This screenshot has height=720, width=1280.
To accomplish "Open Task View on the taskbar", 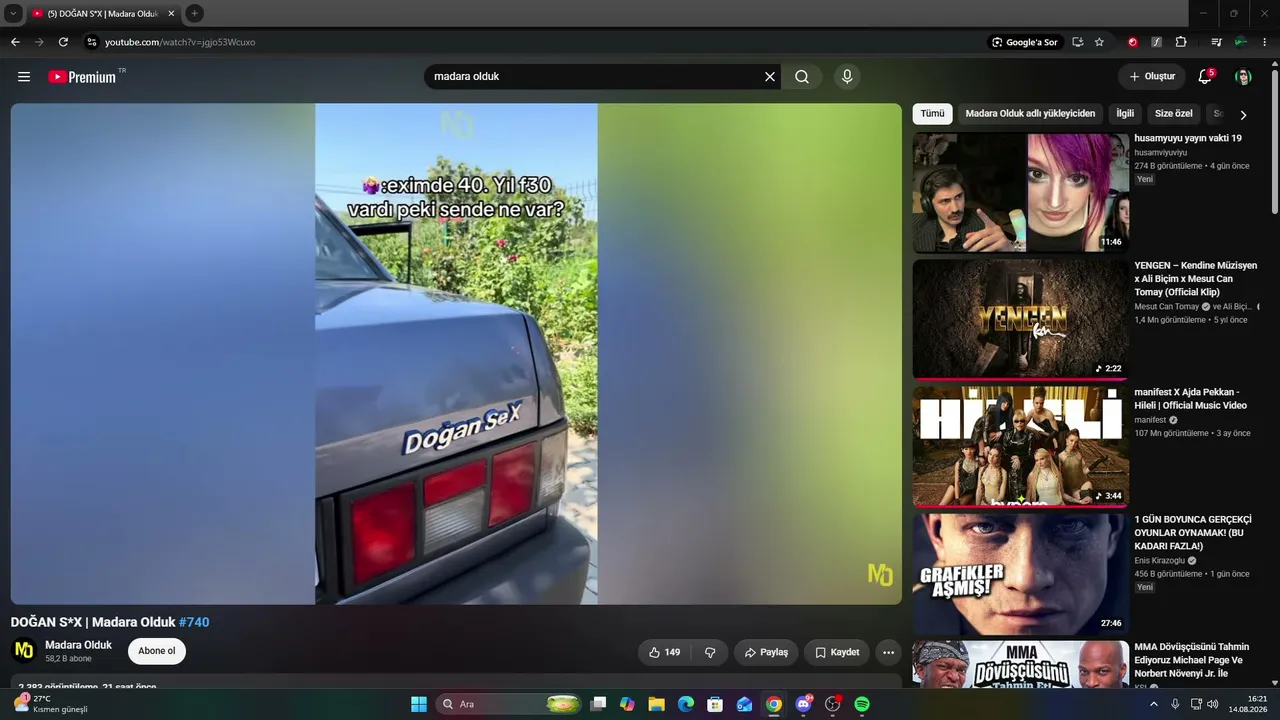I will click(598, 704).
